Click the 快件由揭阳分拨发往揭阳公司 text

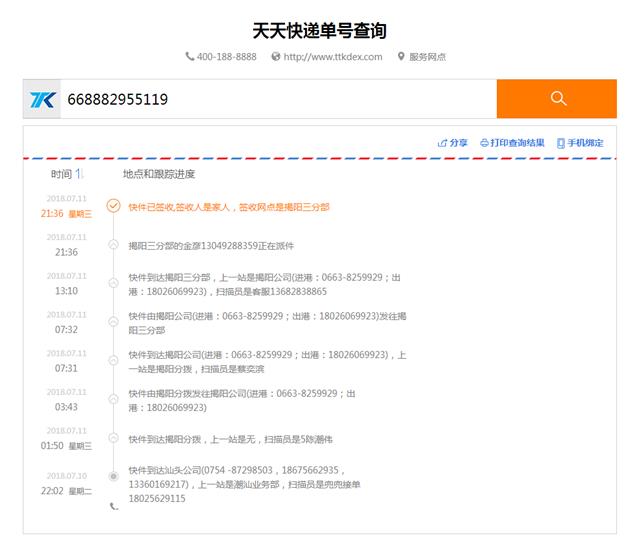[242, 401]
